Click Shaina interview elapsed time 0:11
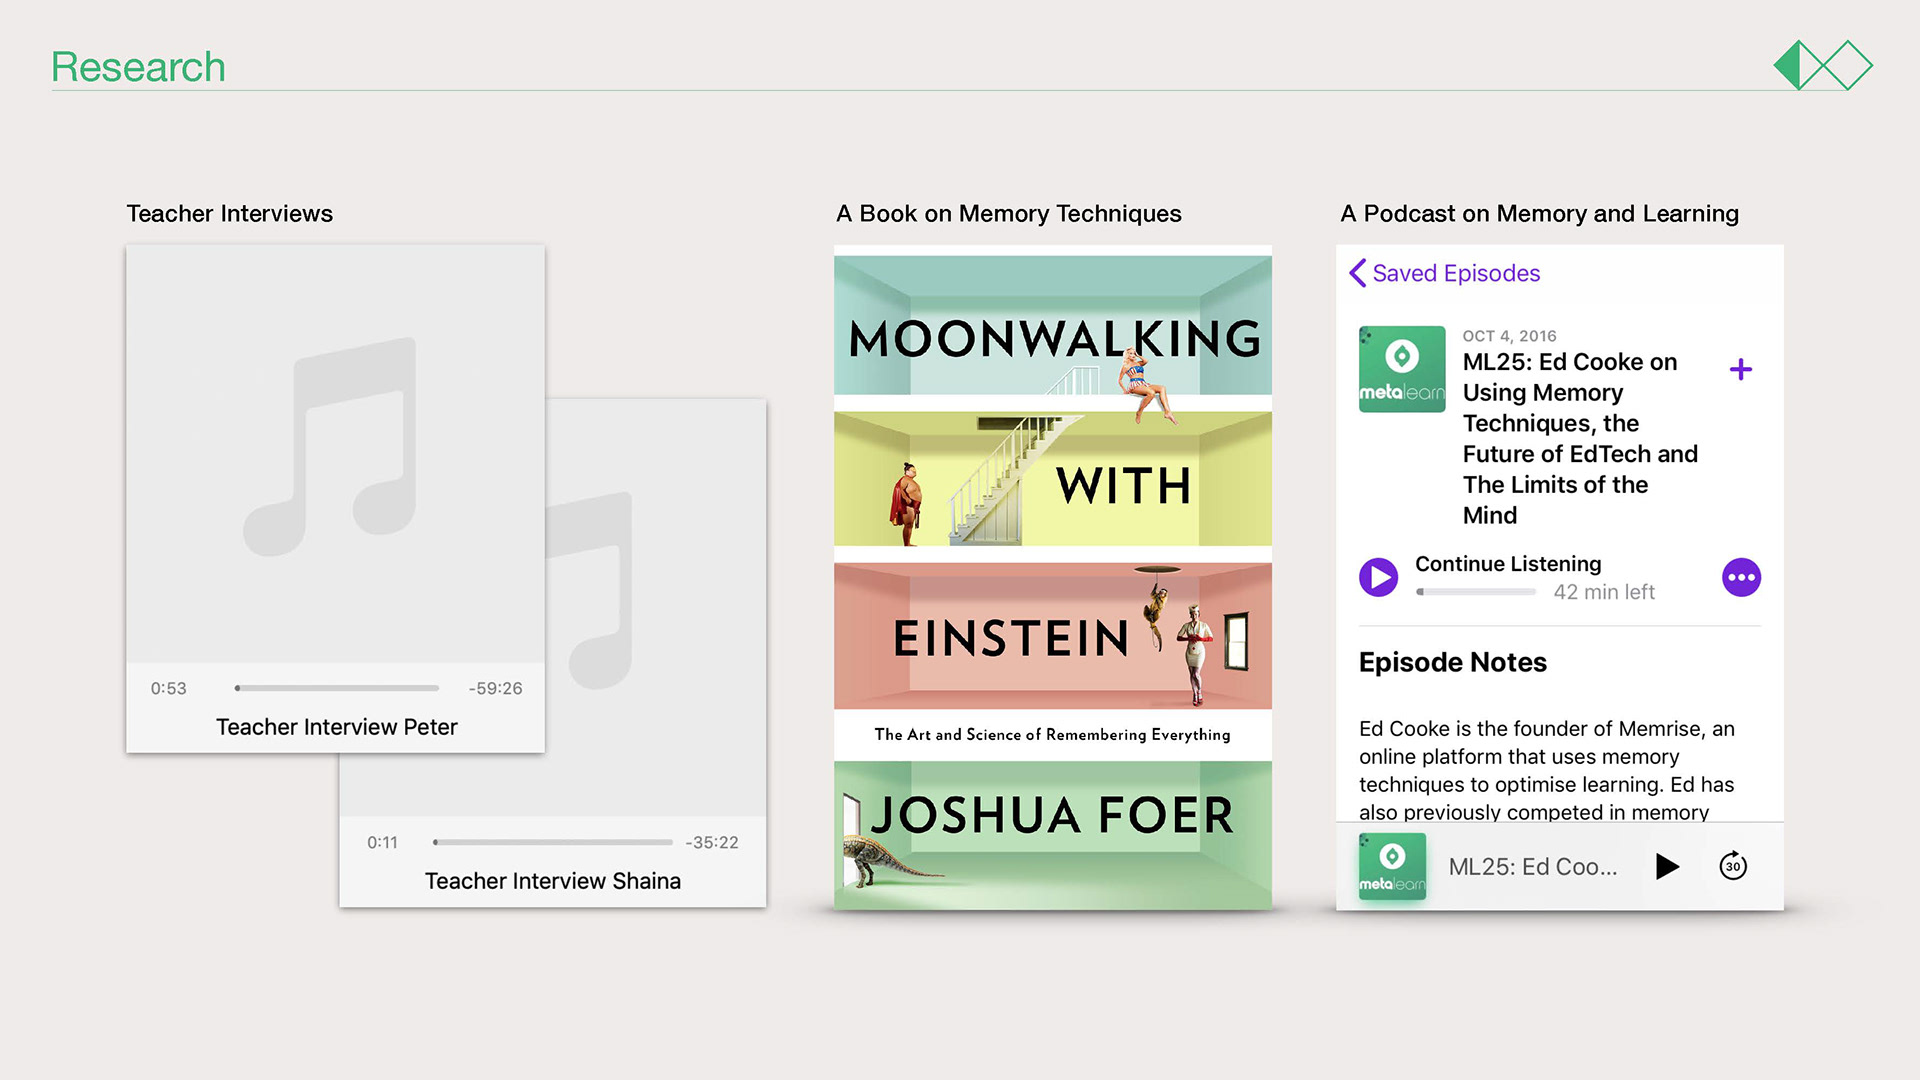The image size is (1920, 1080). coord(382,842)
